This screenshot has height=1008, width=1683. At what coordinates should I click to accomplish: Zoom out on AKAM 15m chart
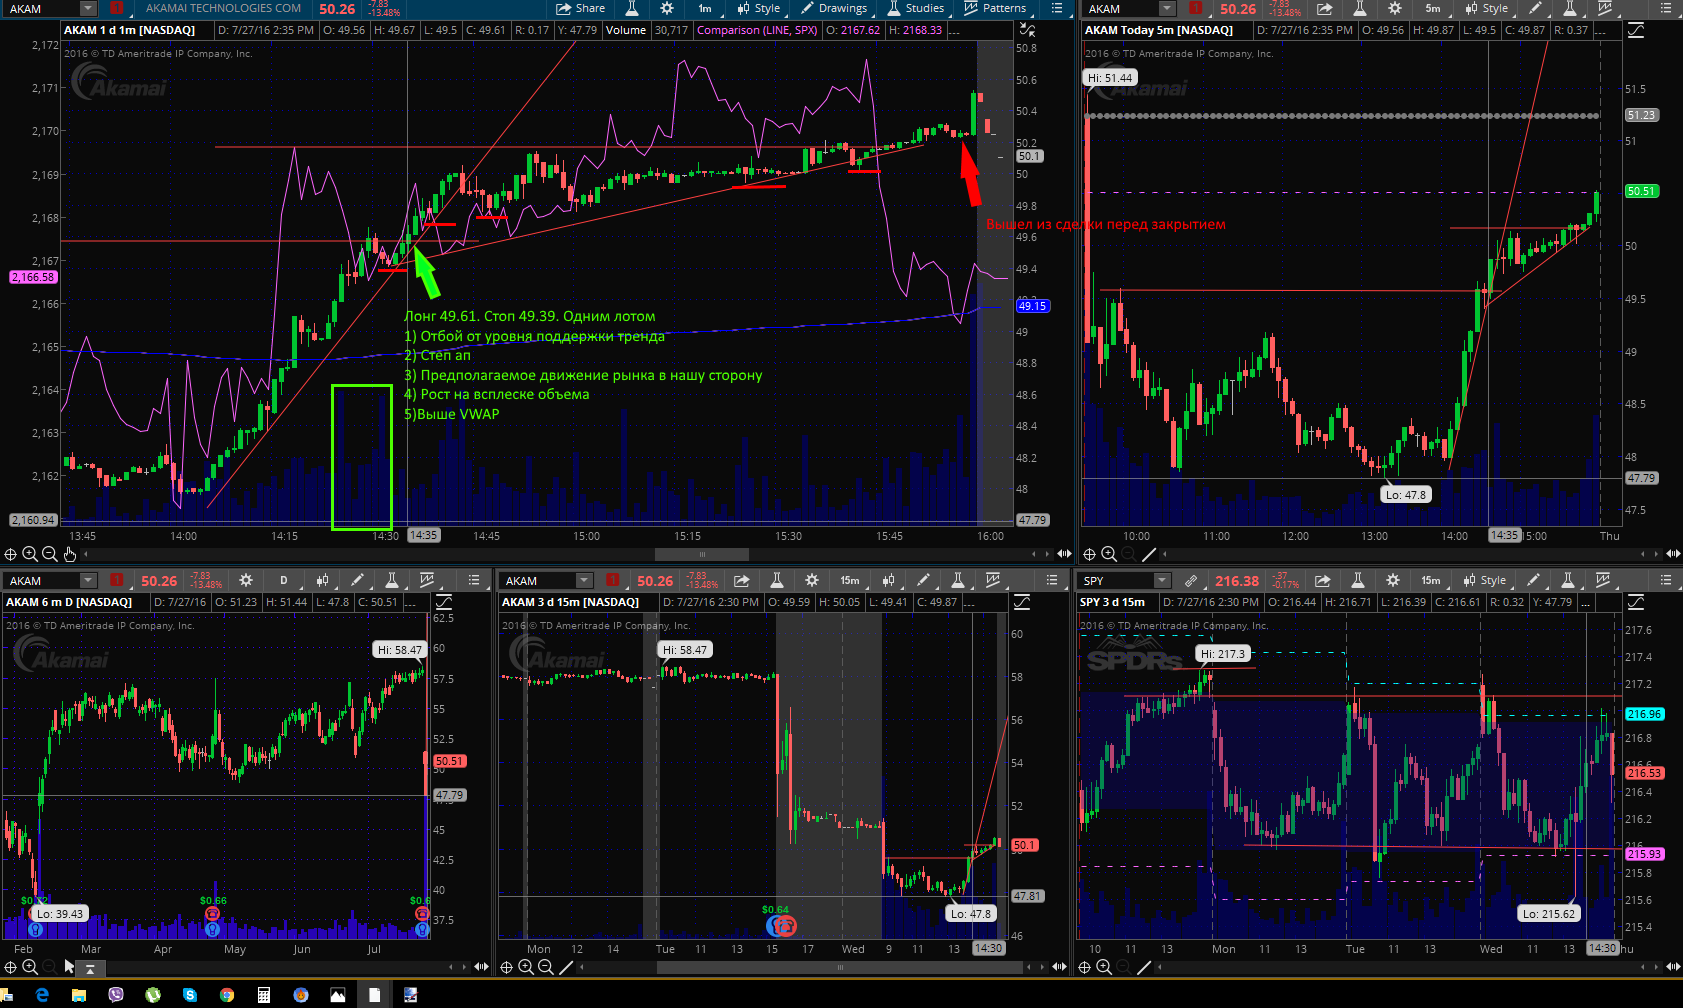pos(545,967)
